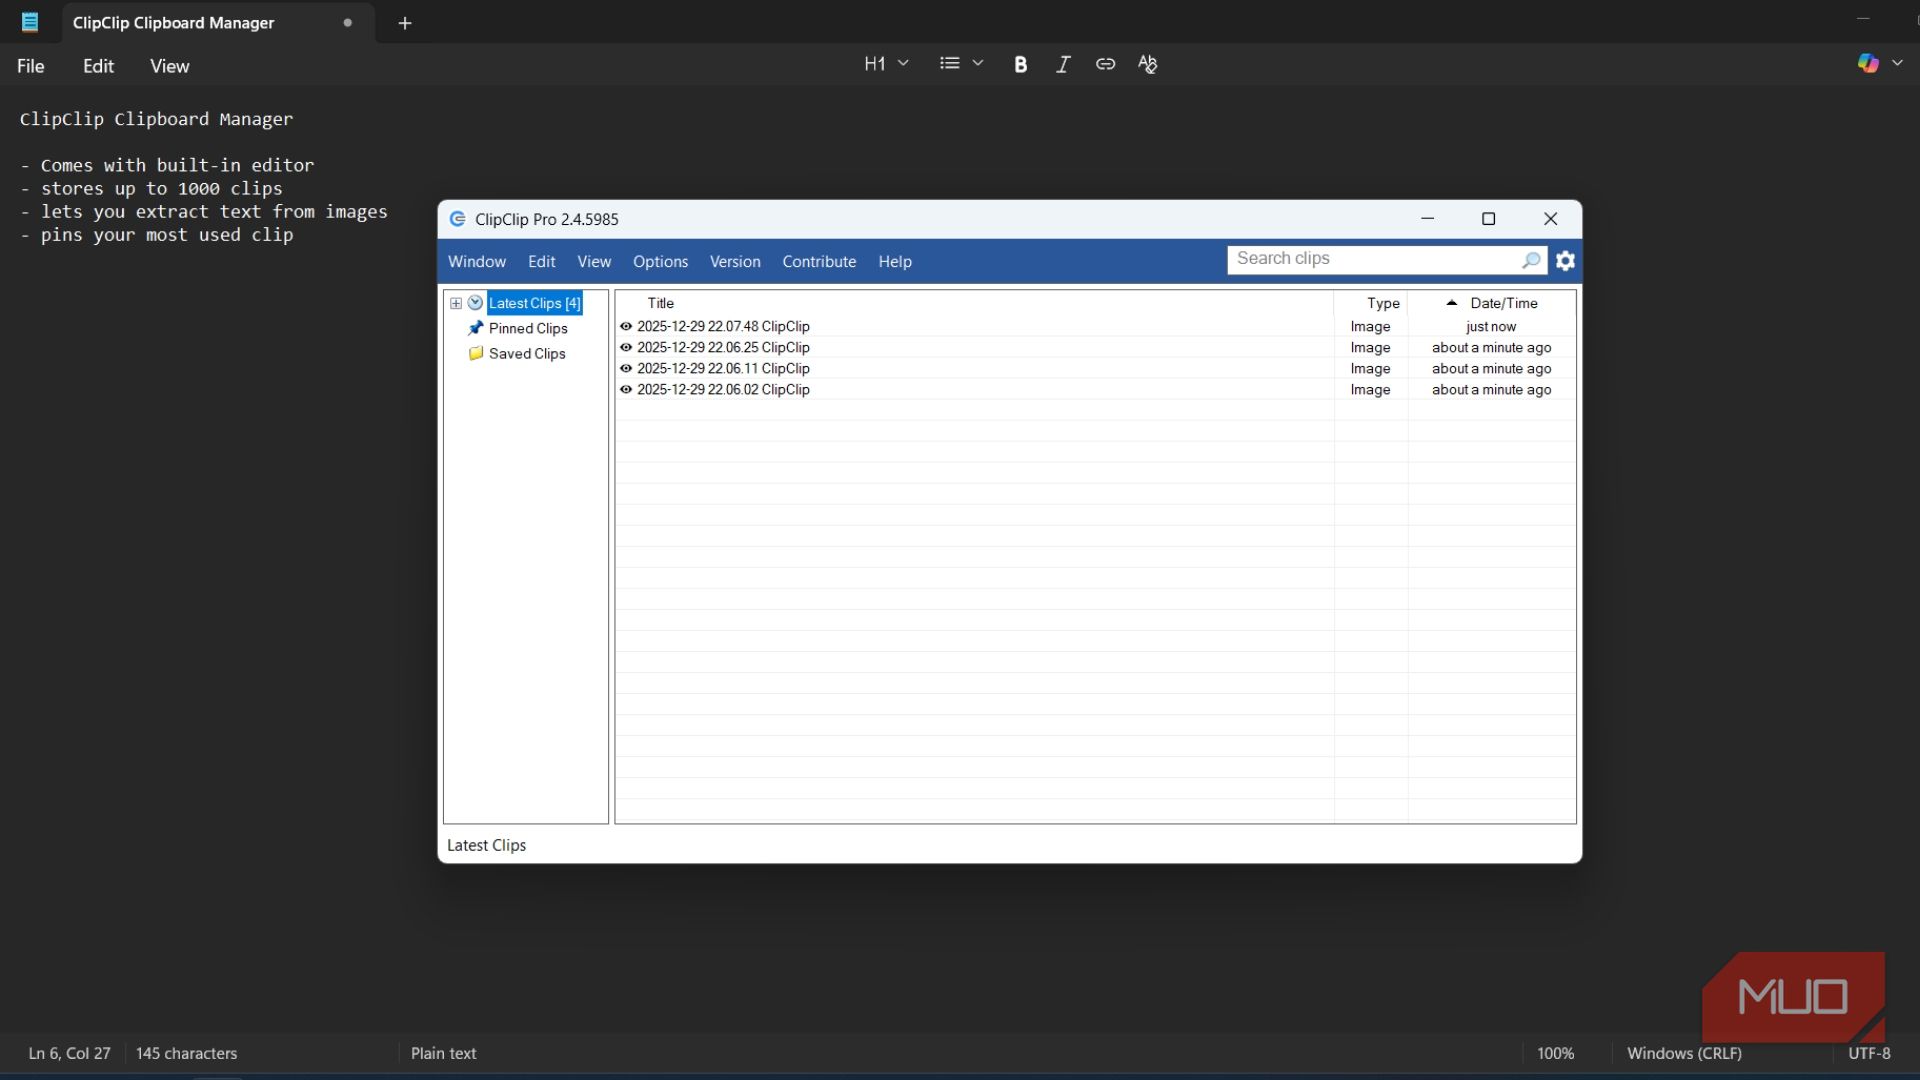
Task: Open zoom level 100% in status bar
Action: [1555, 1053]
